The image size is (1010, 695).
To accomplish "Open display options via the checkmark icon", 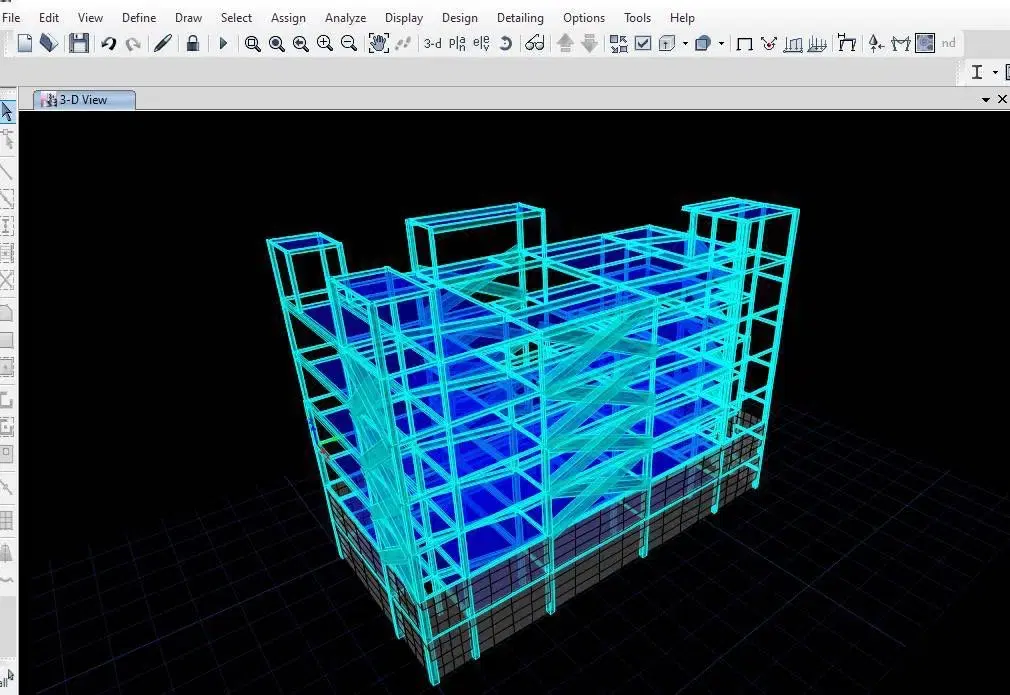I will click(643, 43).
